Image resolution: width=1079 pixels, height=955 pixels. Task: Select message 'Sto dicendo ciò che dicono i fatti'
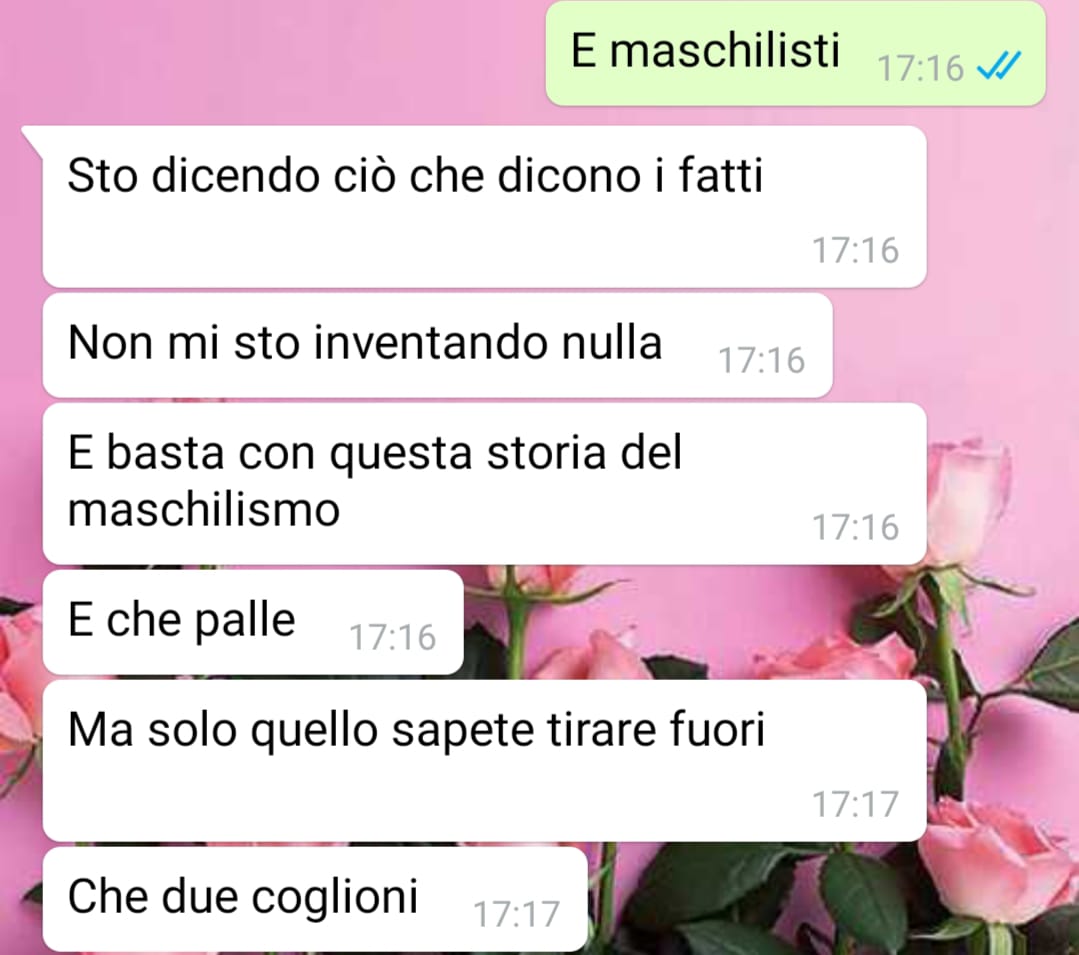coord(484,206)
